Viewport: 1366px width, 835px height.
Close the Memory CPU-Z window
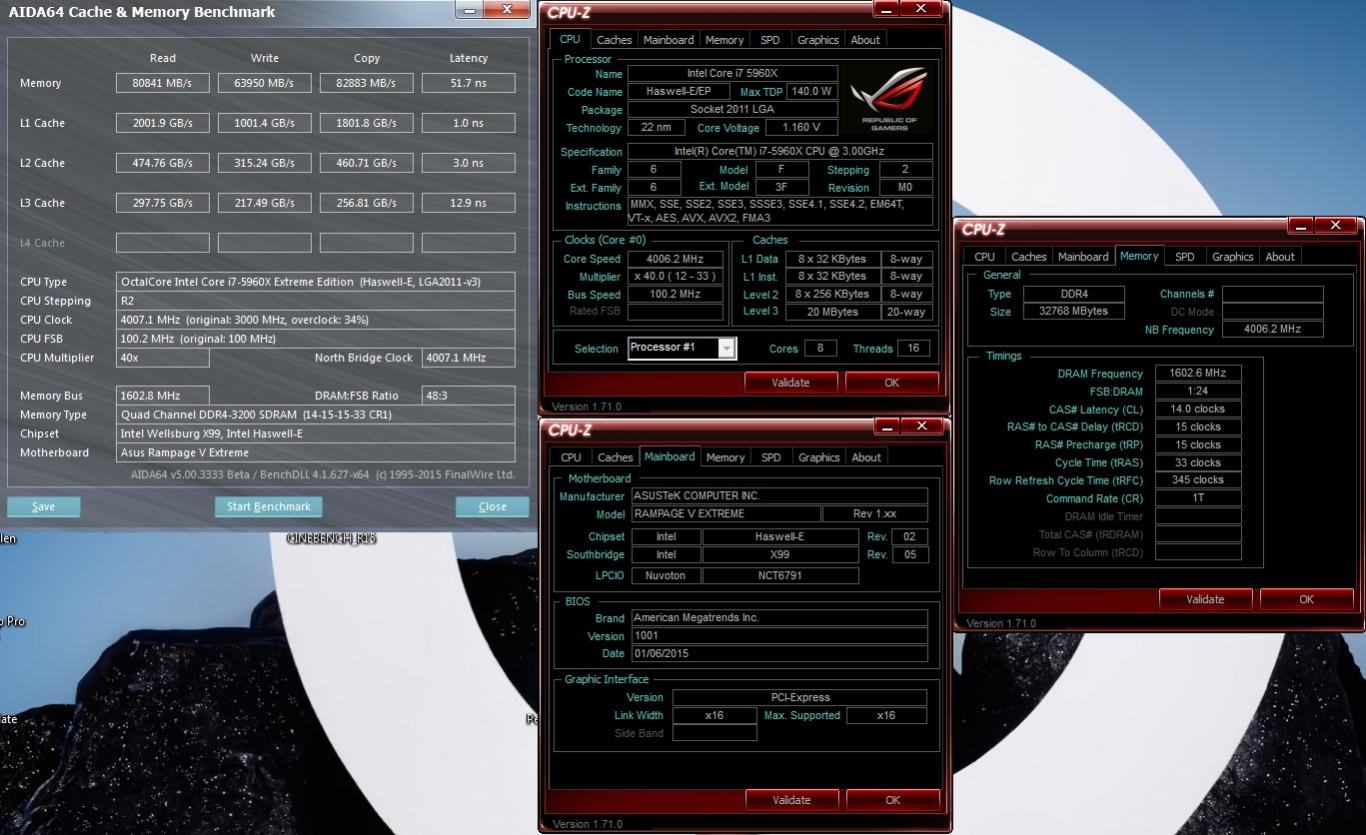pyautogui.click(x=1335, y=226)
